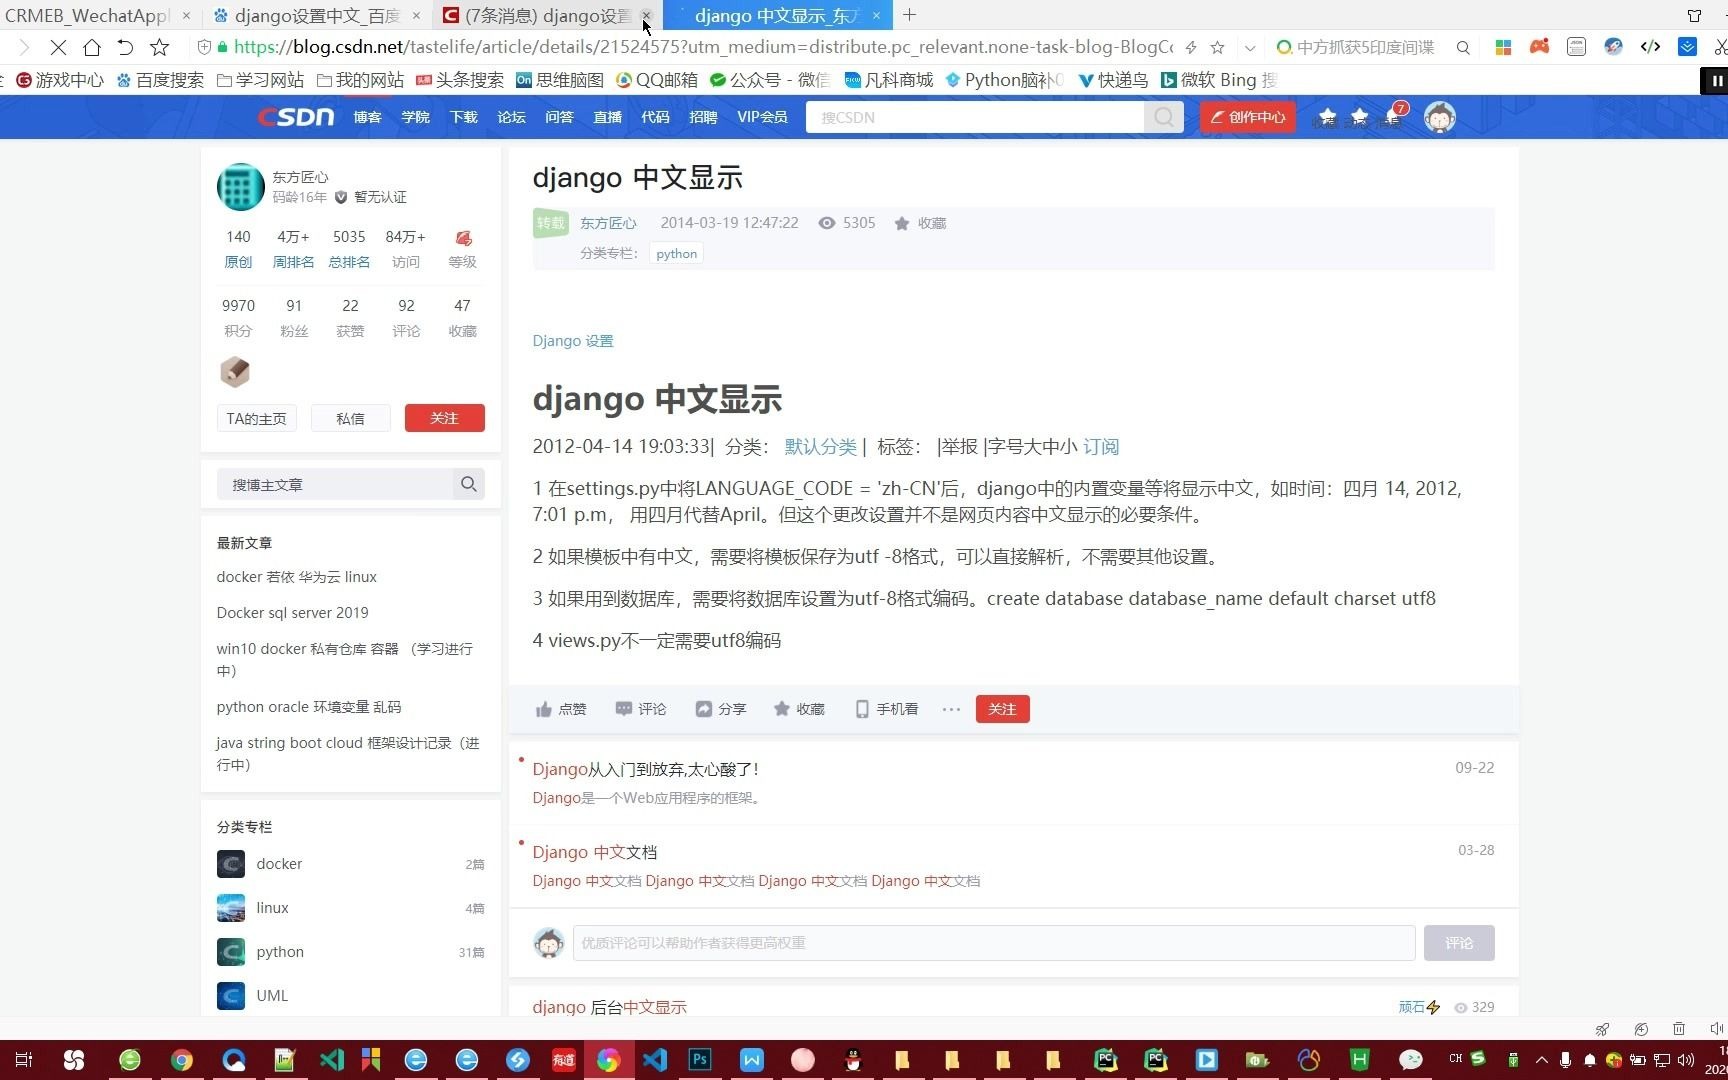Viewport: 1728px width, 1080px height.
Task: Click the 评论 comment icon under article
Action: (x=623, y=709)
